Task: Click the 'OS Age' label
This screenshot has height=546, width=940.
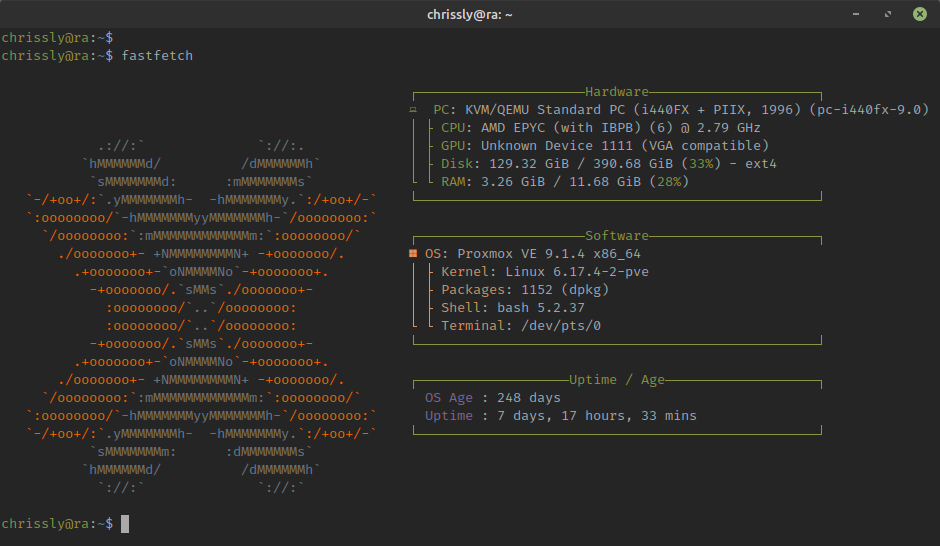Action: [449, 397]
